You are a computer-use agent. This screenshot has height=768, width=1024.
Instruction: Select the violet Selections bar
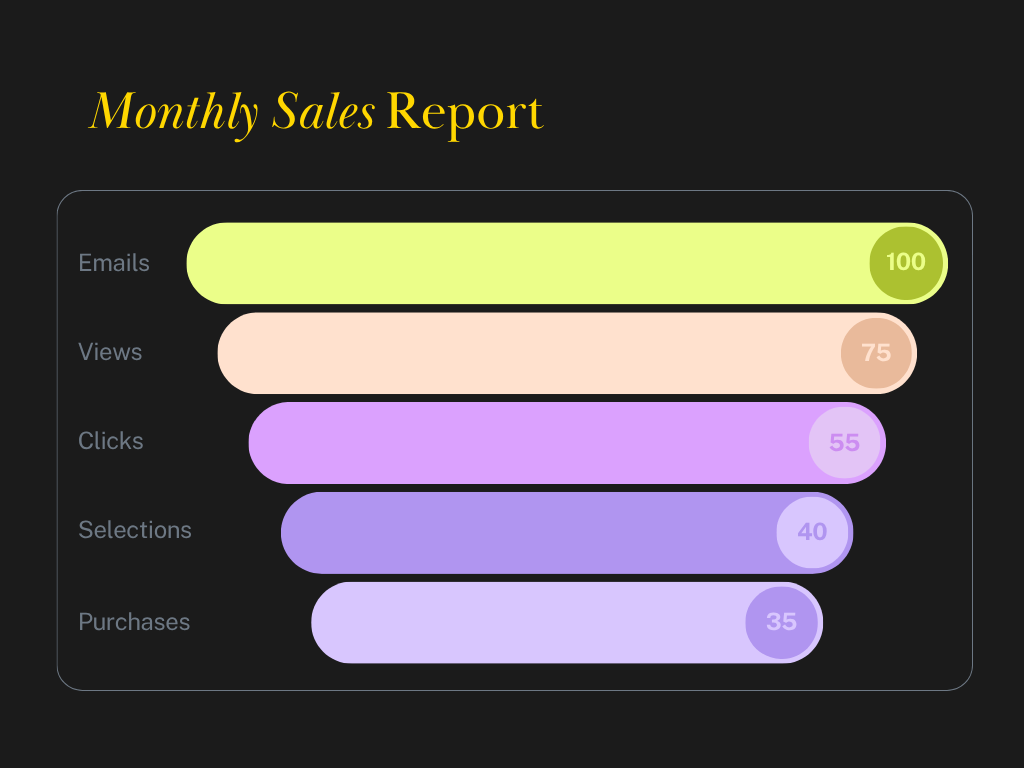(520, 532)
